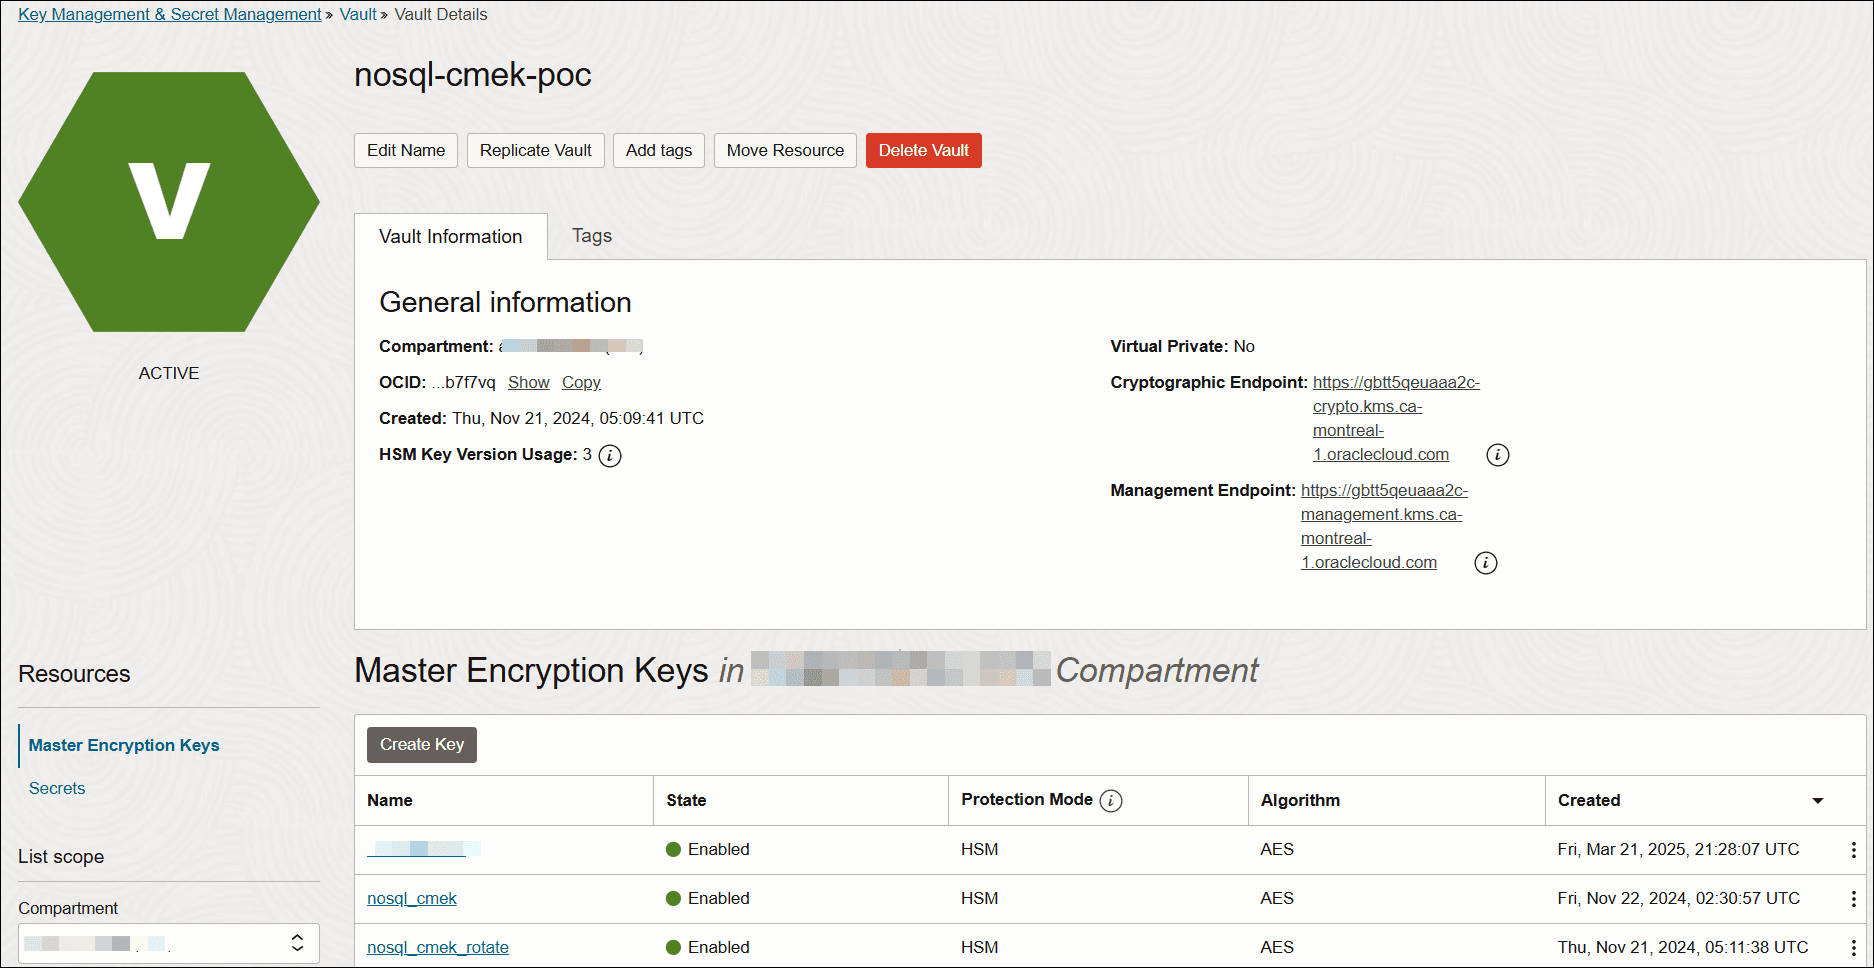
Task: Click the Enabled state of nosql_cmek row
Action: (708, 898)
